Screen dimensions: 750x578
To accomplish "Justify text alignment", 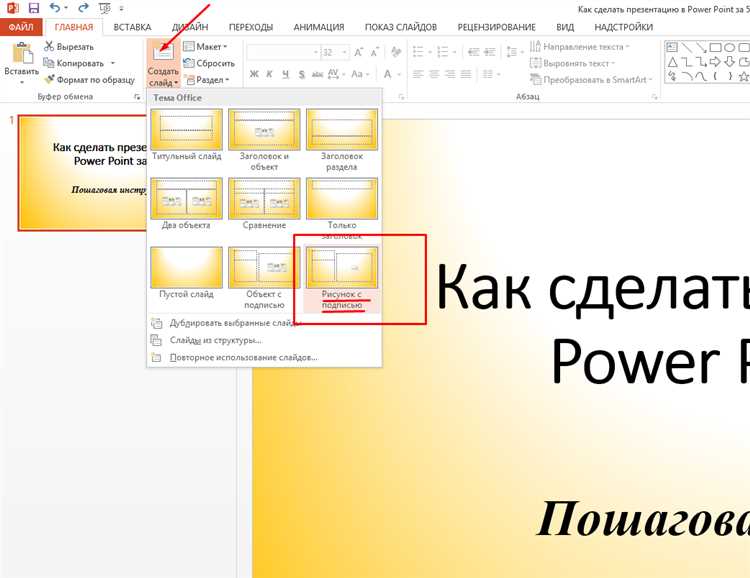I will coord(466,74).
